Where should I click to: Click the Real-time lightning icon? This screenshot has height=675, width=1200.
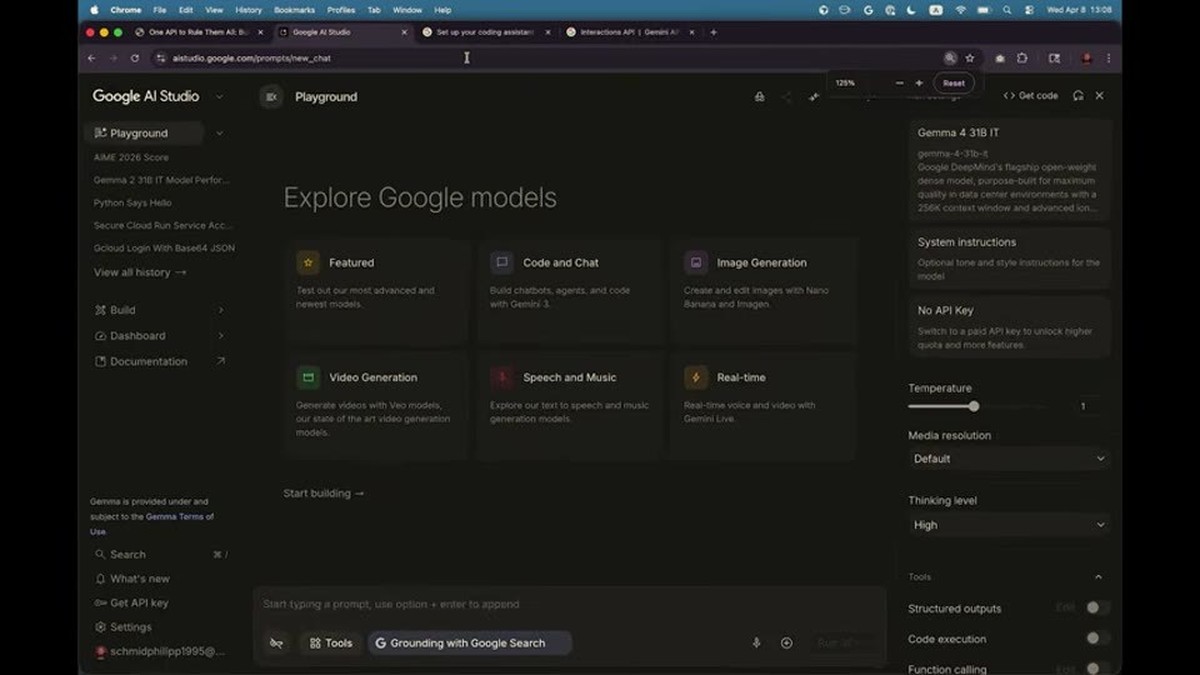(x=696, y=377)
